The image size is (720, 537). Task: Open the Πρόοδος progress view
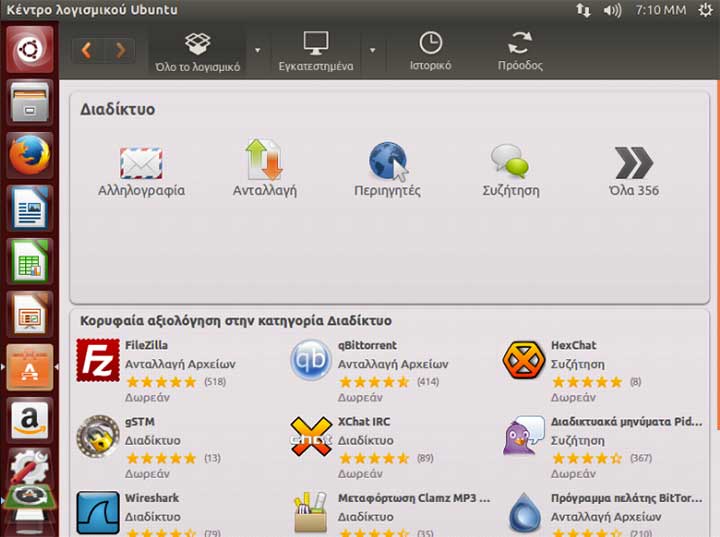tap(520, 51)
